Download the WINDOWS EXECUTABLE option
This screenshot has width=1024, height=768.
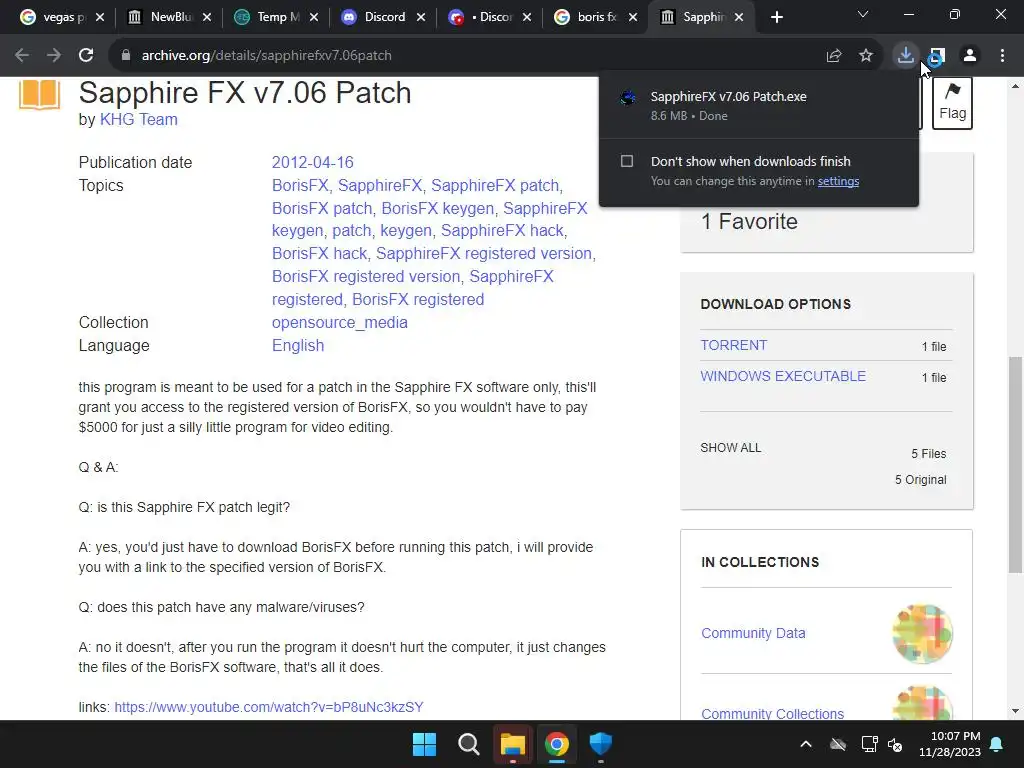[783, 376]
